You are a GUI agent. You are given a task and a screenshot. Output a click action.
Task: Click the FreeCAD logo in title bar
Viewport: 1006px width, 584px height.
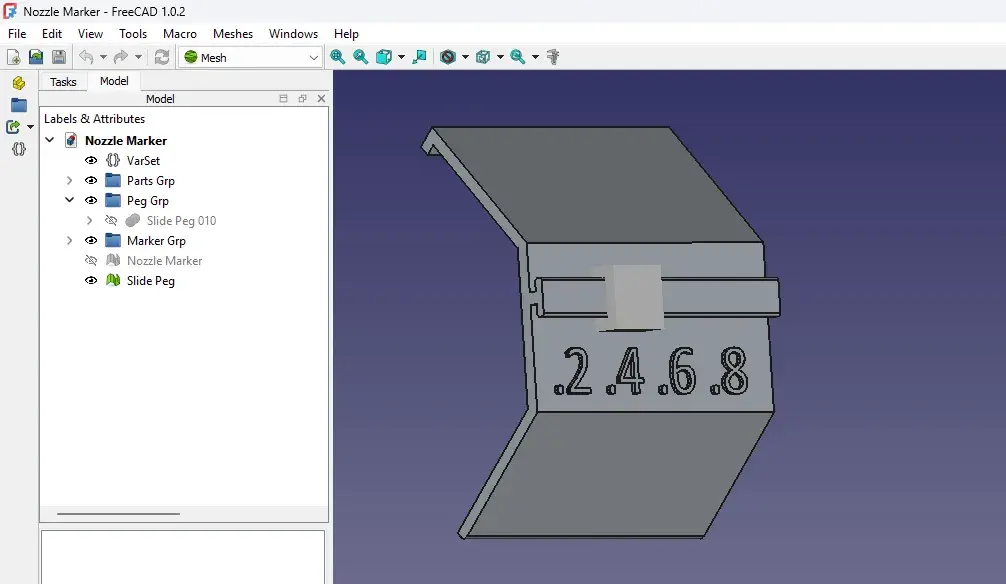pos(10,11)
